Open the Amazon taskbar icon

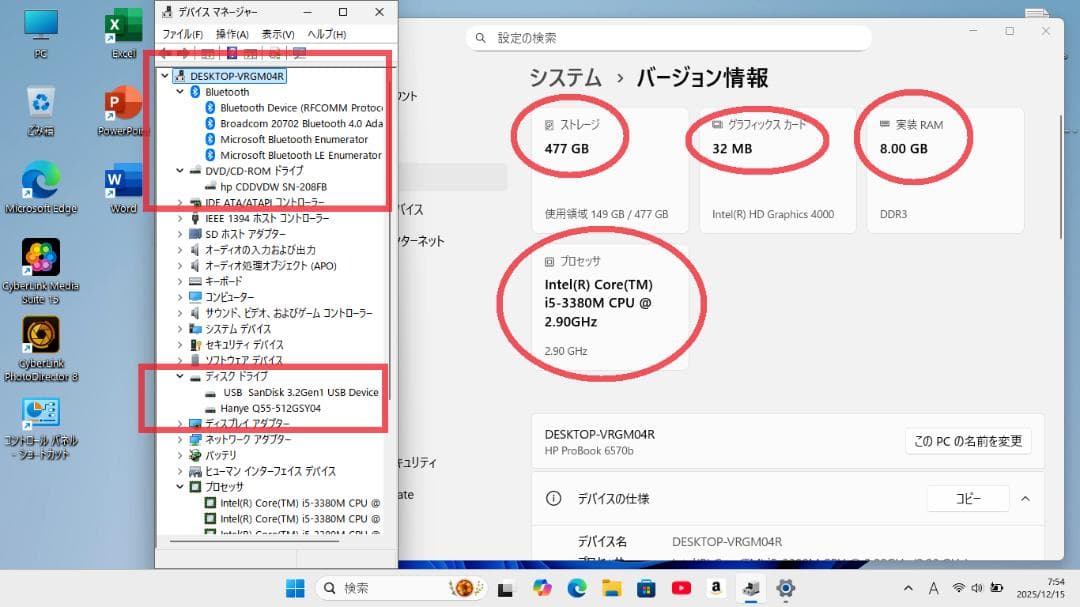pyautogui.click(x=716, y=588)
